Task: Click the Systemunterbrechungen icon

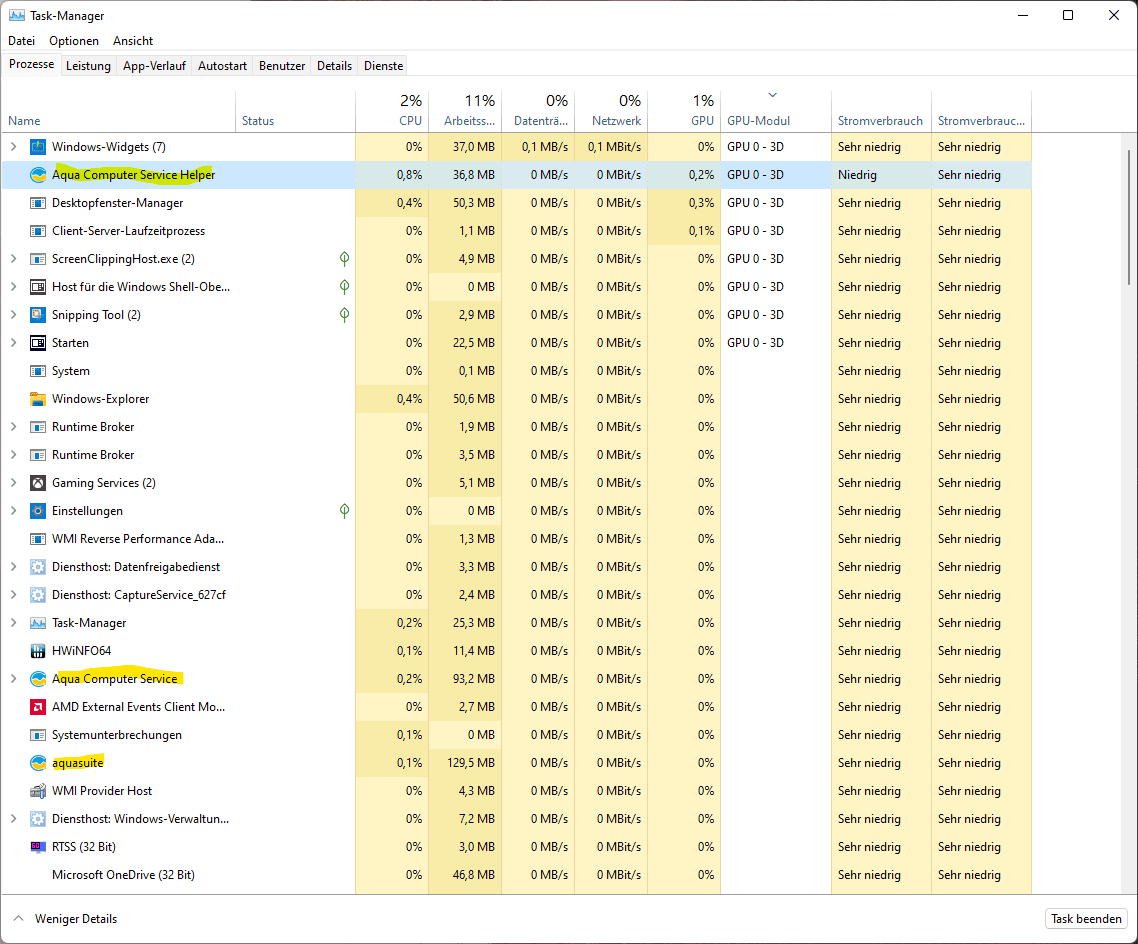Action: [38, 735]
